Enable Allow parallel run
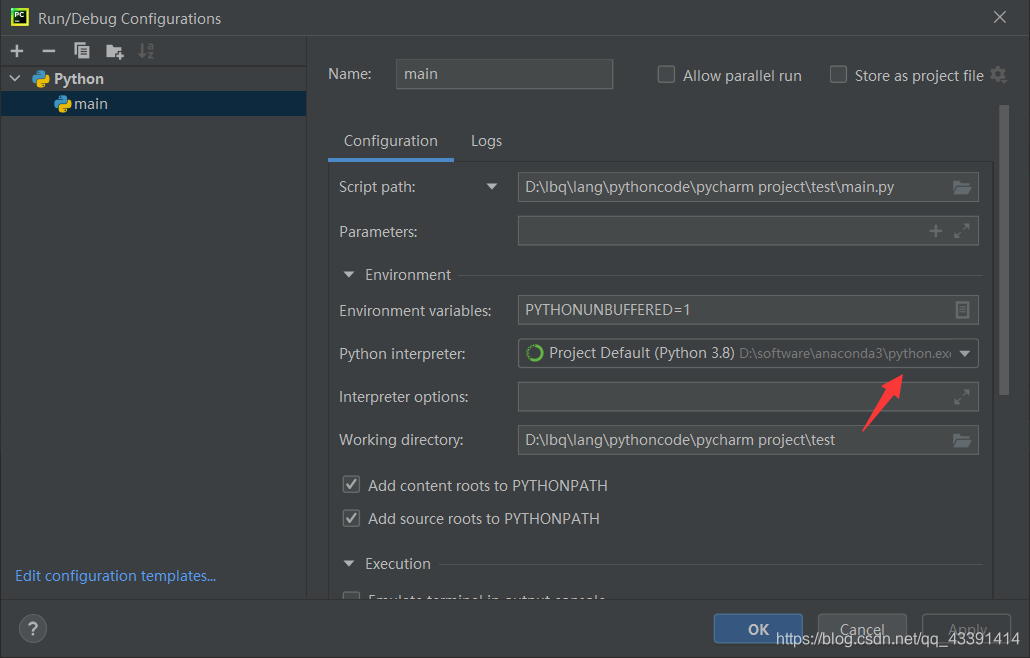Viewport: 1030px width, 658px height. point(666,74)
